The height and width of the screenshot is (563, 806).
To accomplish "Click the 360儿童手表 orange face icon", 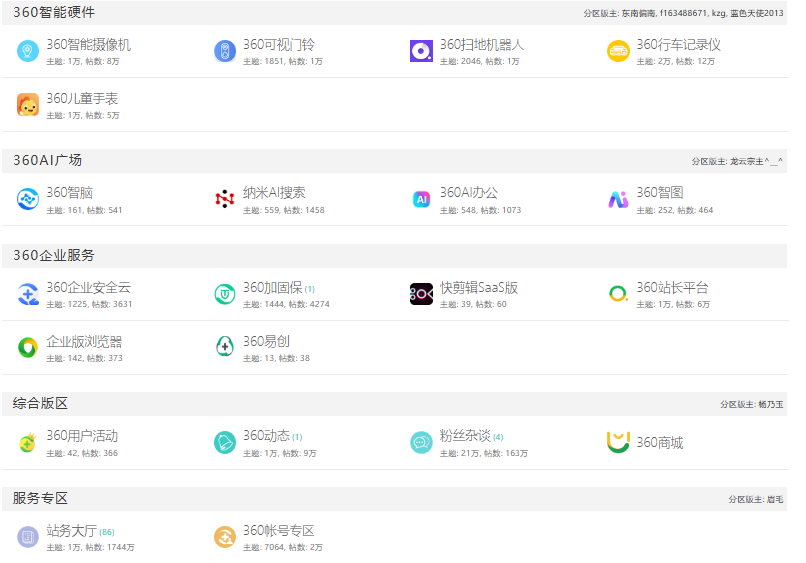I will pyautogui.click(x=28, y=105).
